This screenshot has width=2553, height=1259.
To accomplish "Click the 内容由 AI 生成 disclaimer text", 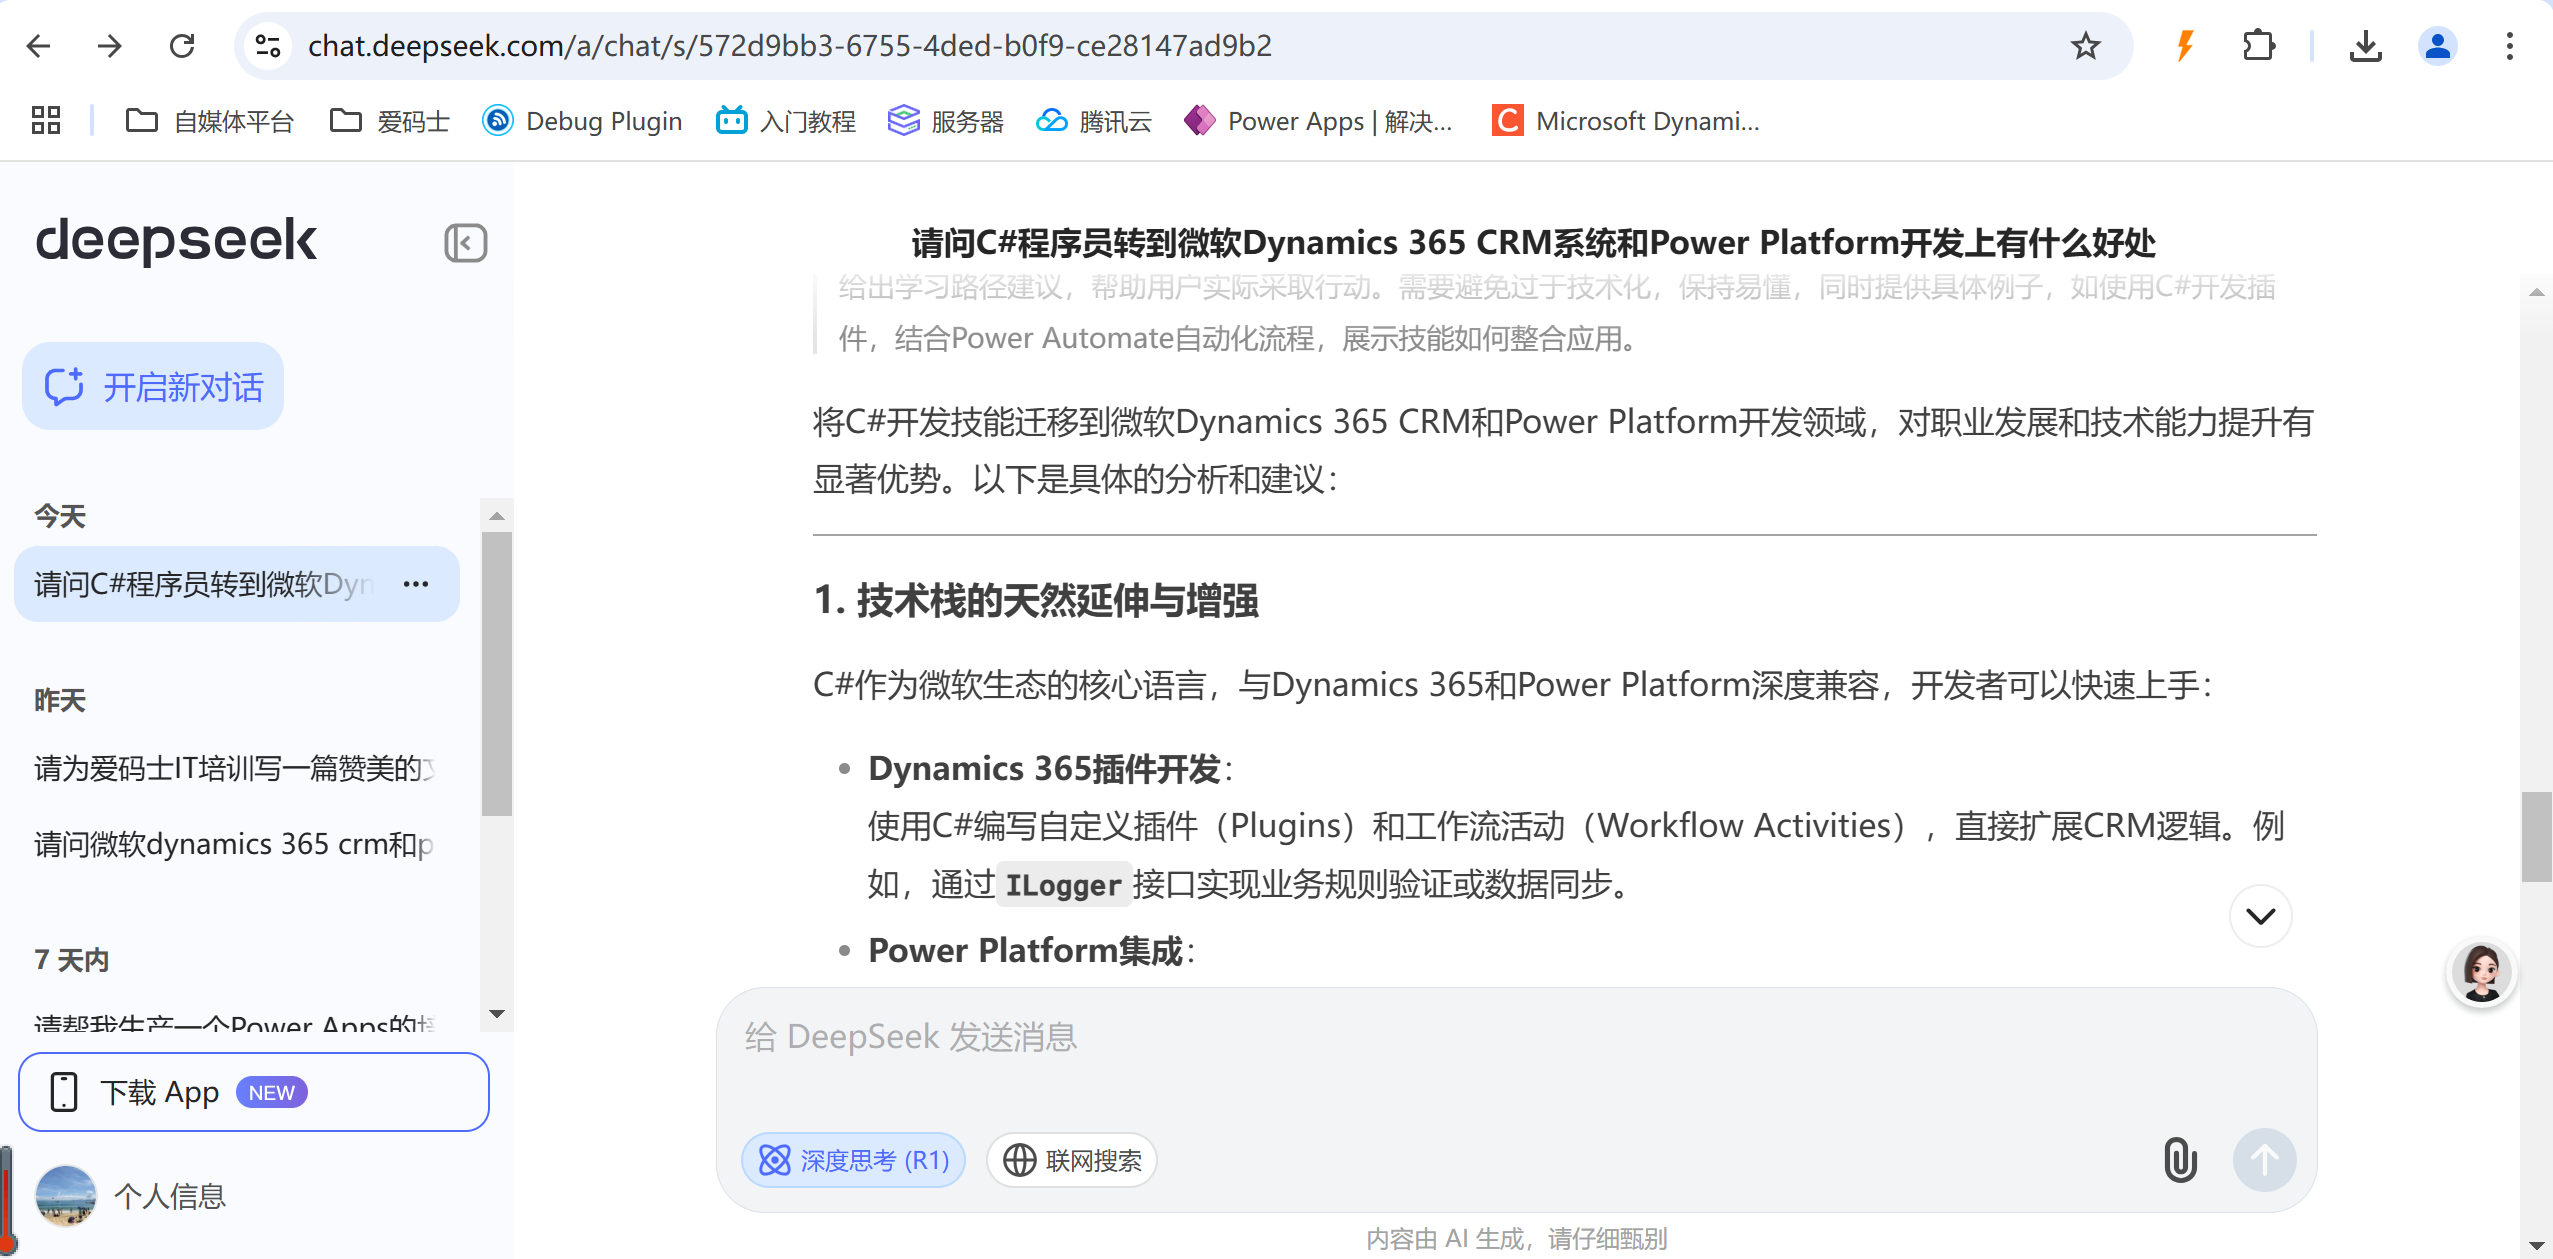I will (x=1516, y=1239).
